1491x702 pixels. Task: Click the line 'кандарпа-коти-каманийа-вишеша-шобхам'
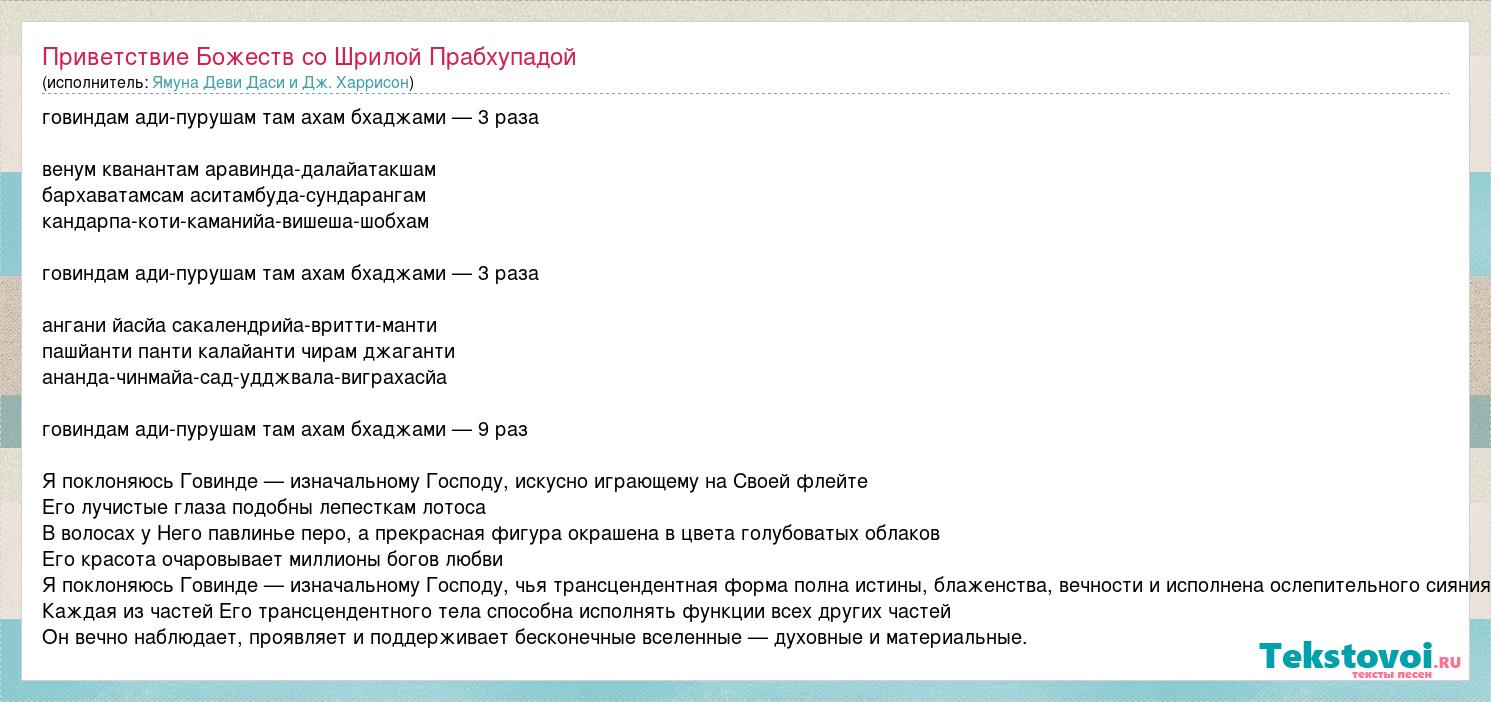(x=235, y=222)
